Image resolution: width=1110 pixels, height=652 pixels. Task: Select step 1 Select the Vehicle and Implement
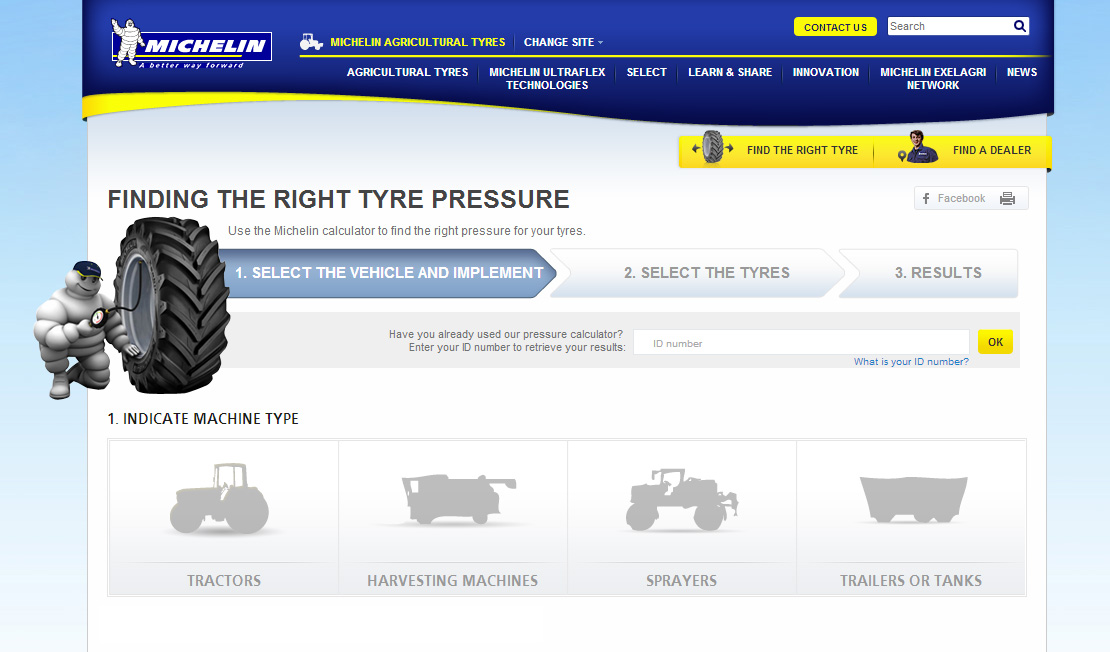click(389, 273)
